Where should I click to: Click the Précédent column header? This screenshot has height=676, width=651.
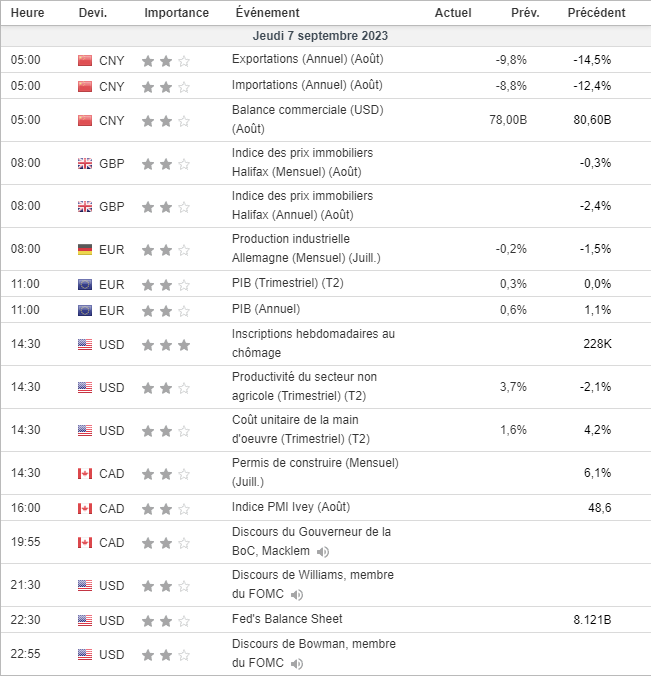click(x=596, y=13)
